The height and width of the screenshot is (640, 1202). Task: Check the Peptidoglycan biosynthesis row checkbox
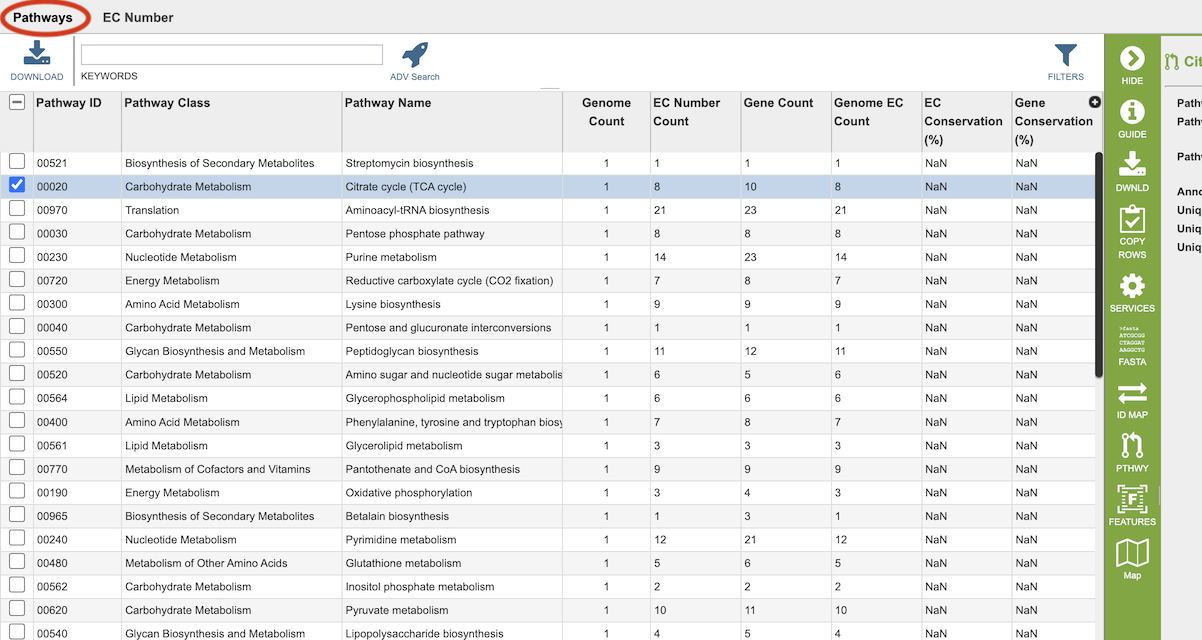click(17, 349)
